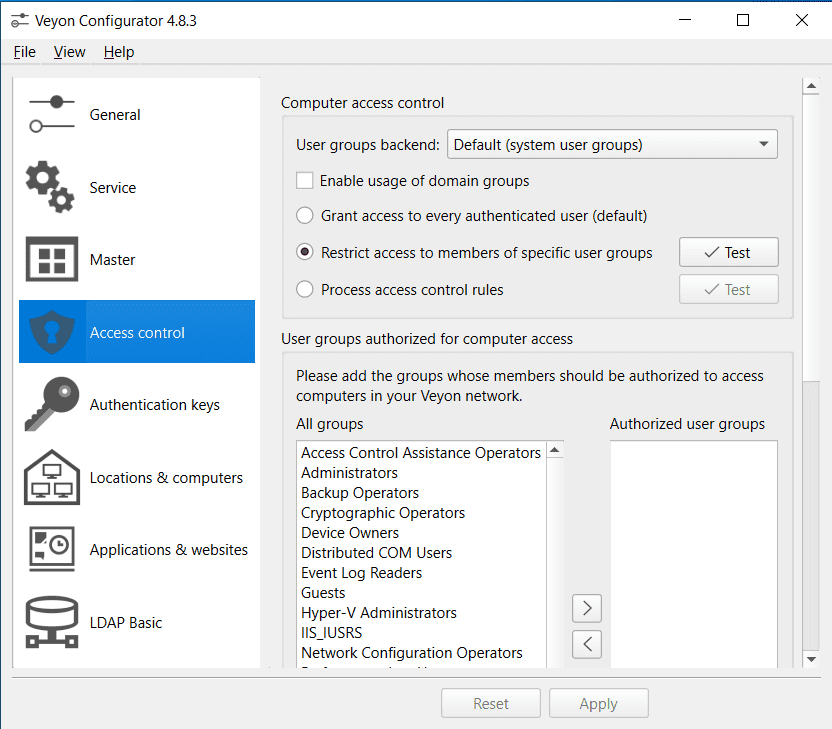Open Authentication keys key icon
Viewport: 832px width, 729px height.
(51, 405)
